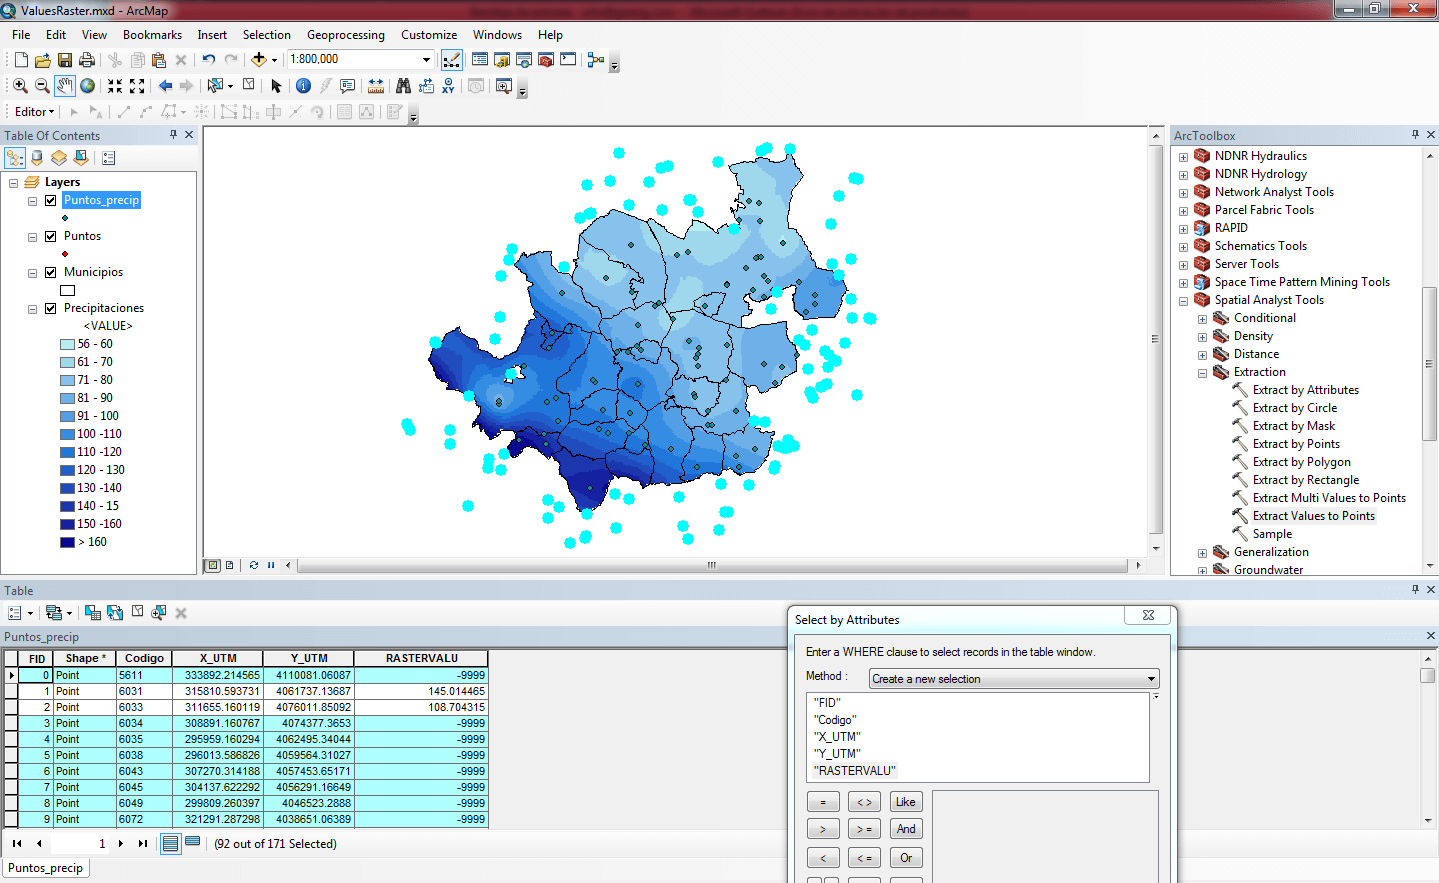Uncheck the Puntos_precip layer checkbox

click(x=51, y=200)
